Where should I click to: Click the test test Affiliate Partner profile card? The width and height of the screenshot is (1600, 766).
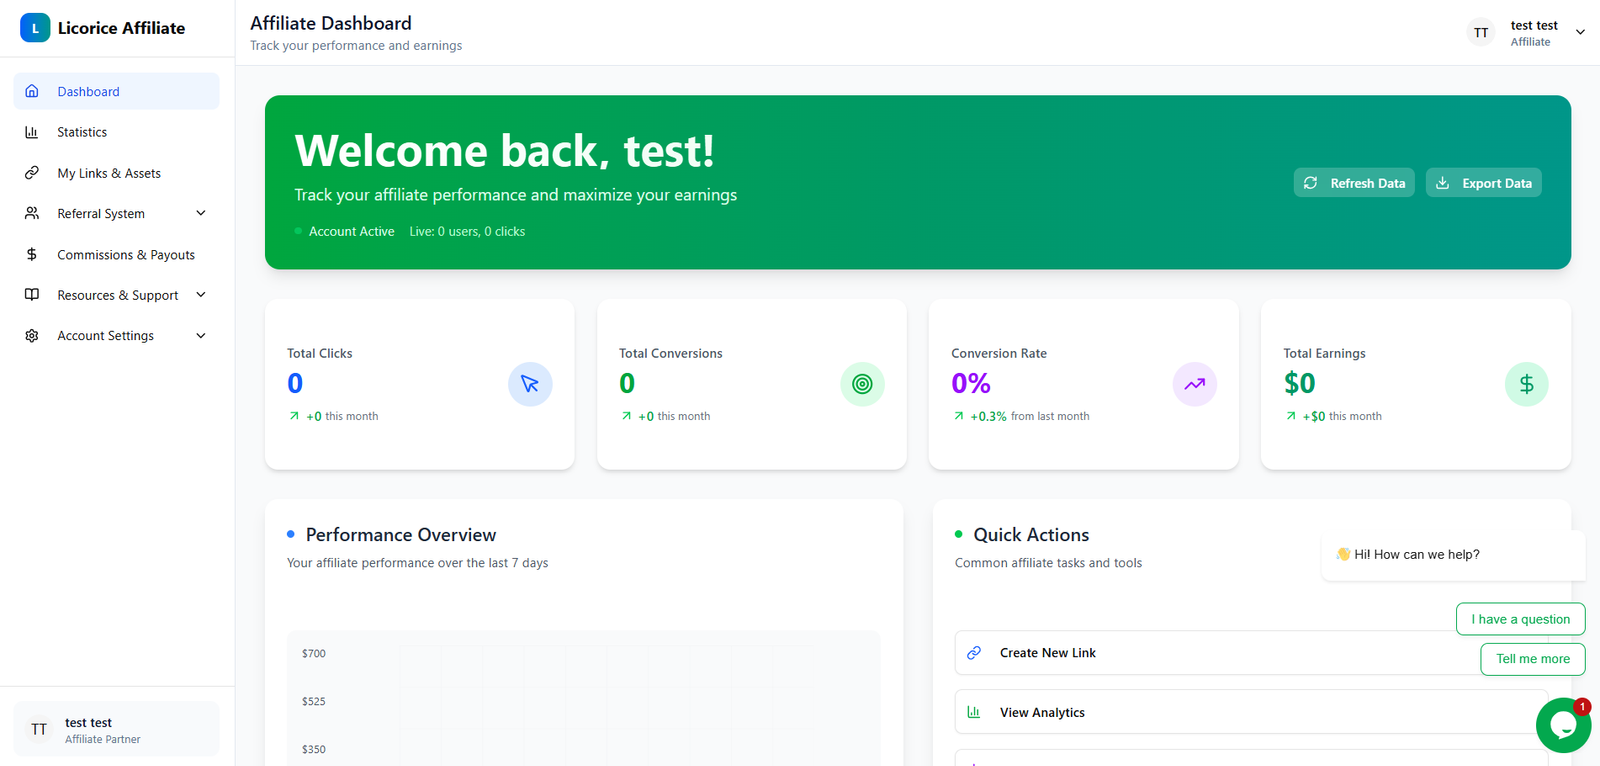coord(116,730)
